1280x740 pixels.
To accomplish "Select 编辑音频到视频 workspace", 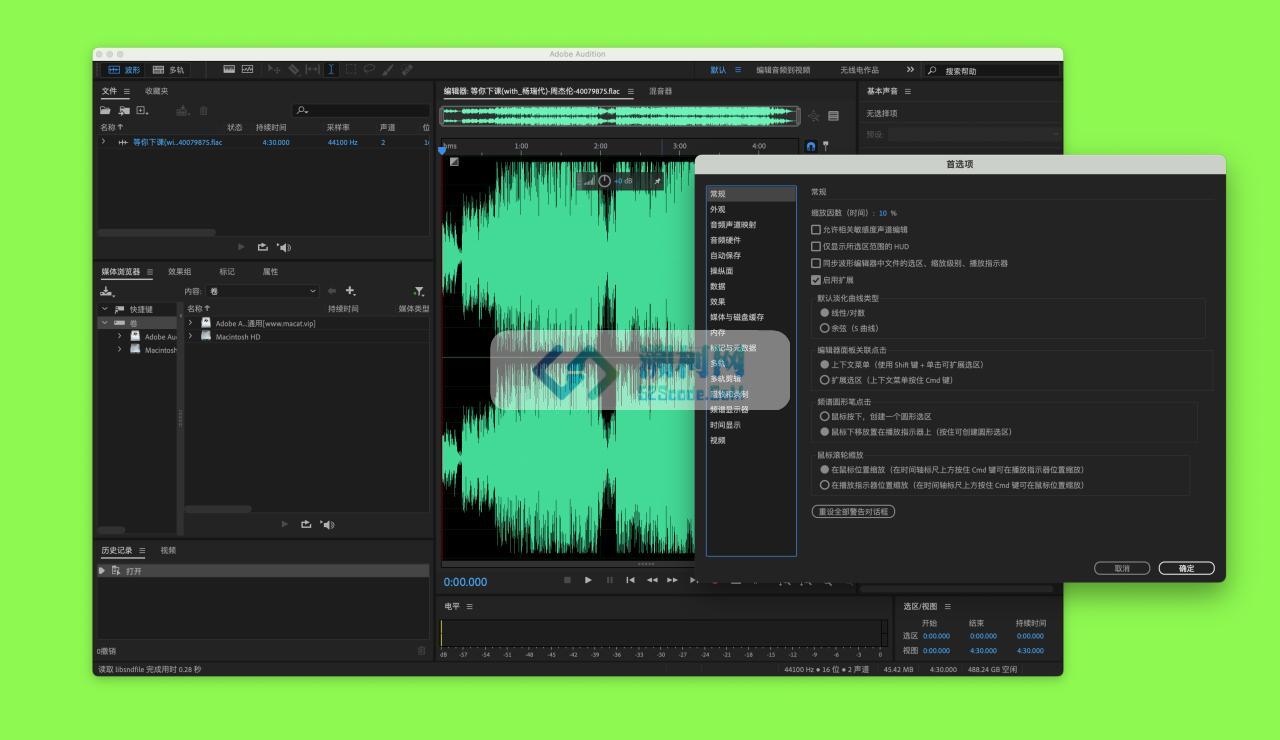I will 783,70.
